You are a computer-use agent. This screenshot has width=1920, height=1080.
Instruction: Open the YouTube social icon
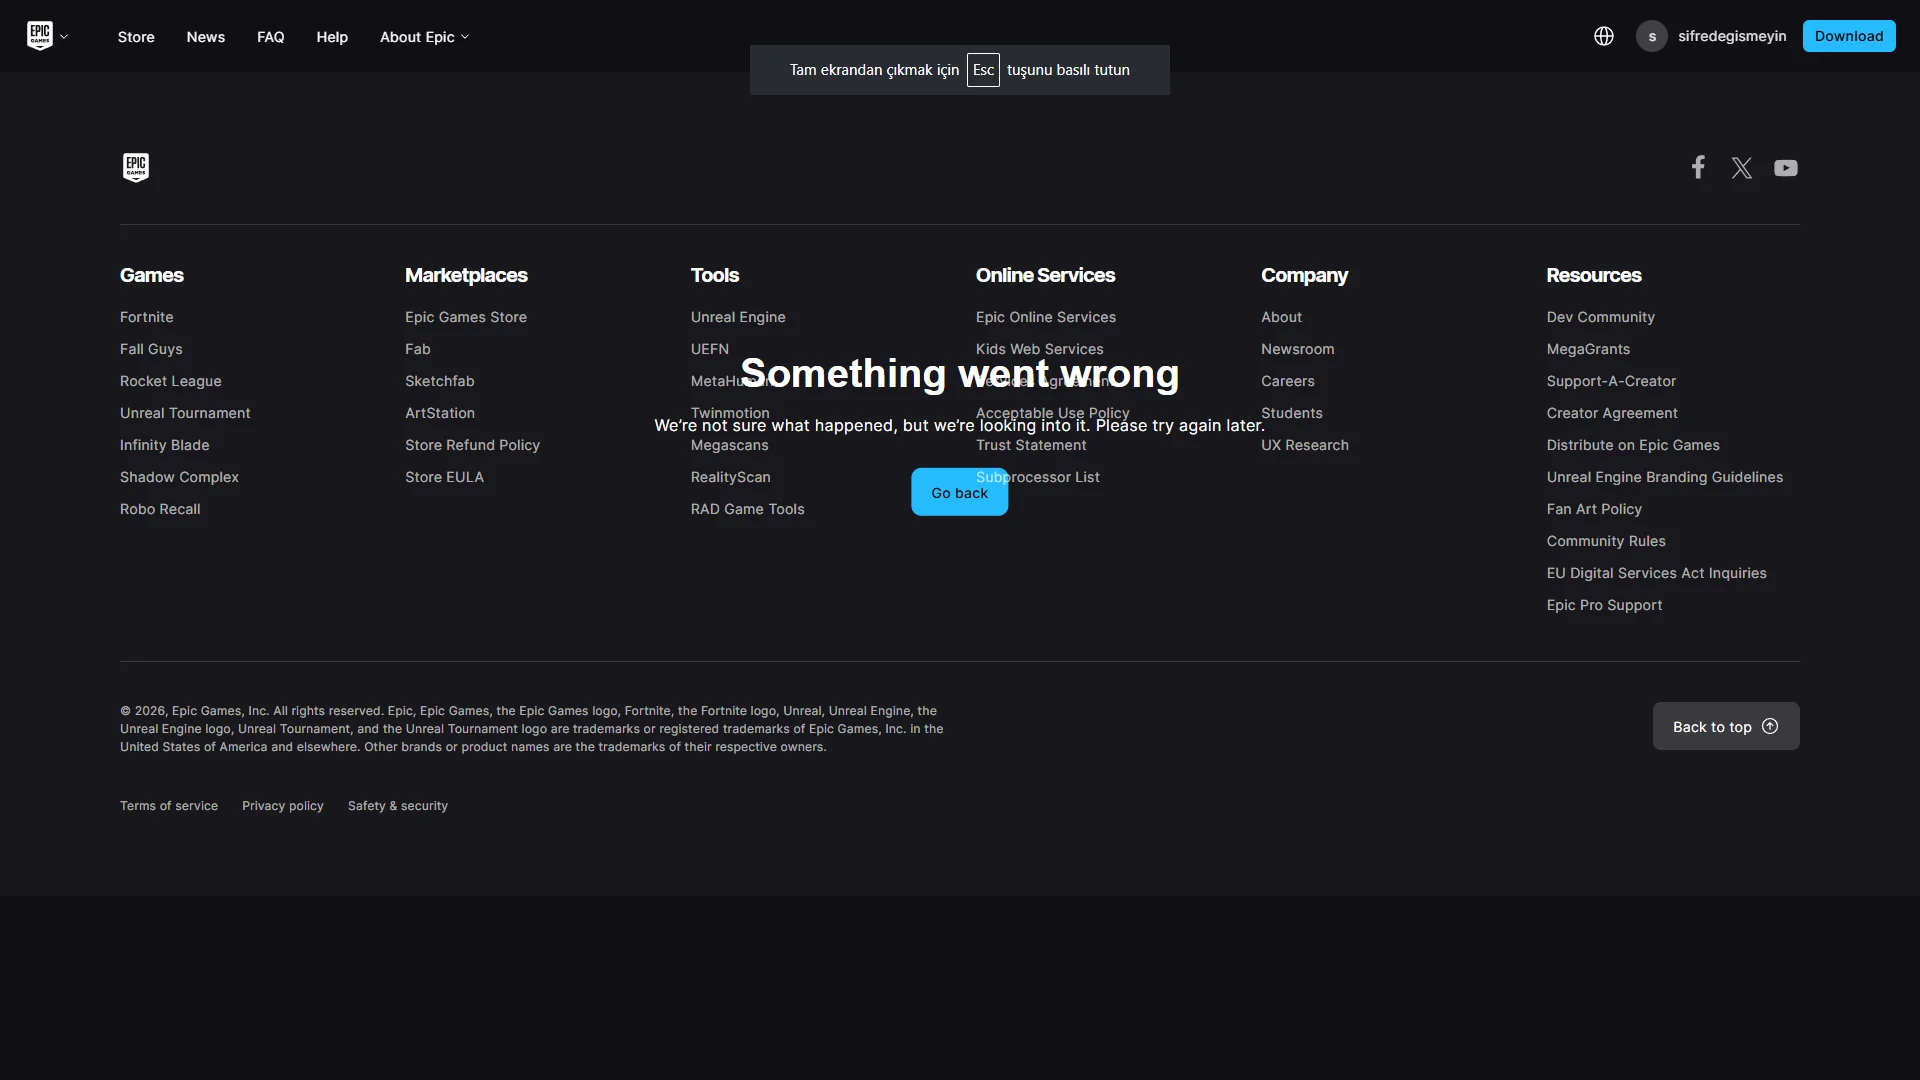click(1785, 168)
